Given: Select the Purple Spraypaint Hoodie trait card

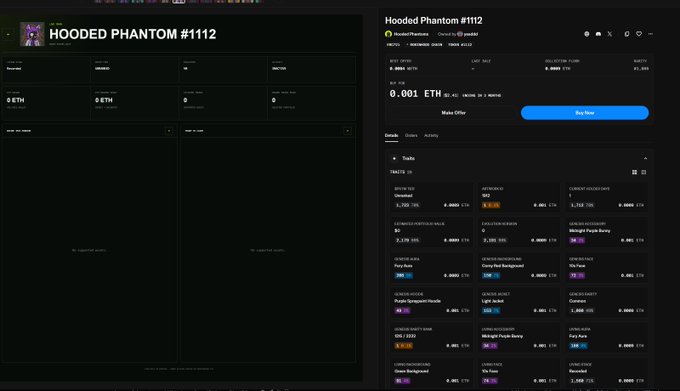Looking at the screenshot, I should [x=432, y=303].
